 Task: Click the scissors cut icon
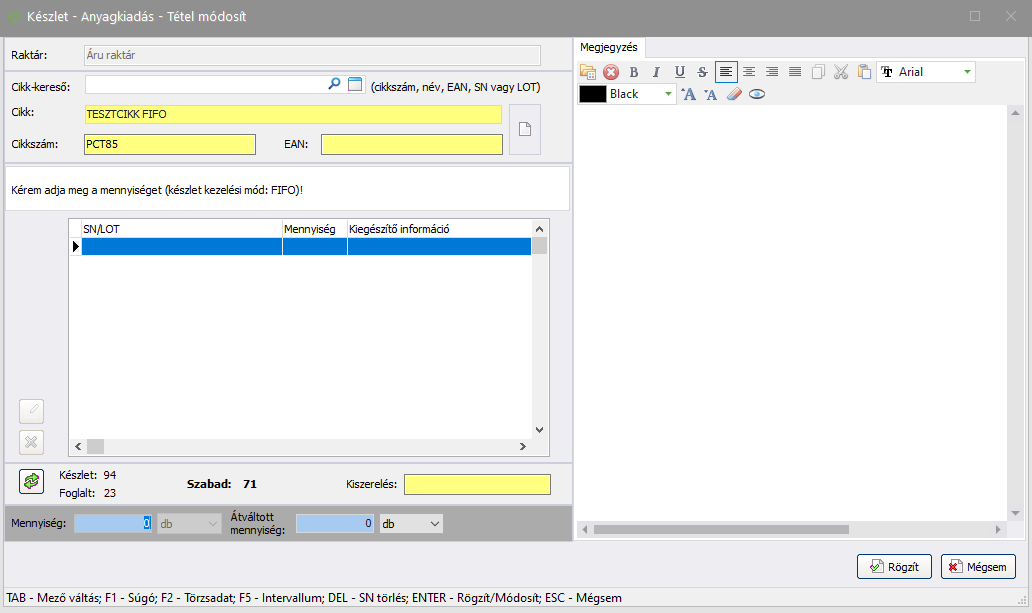(x=841, y=72)
